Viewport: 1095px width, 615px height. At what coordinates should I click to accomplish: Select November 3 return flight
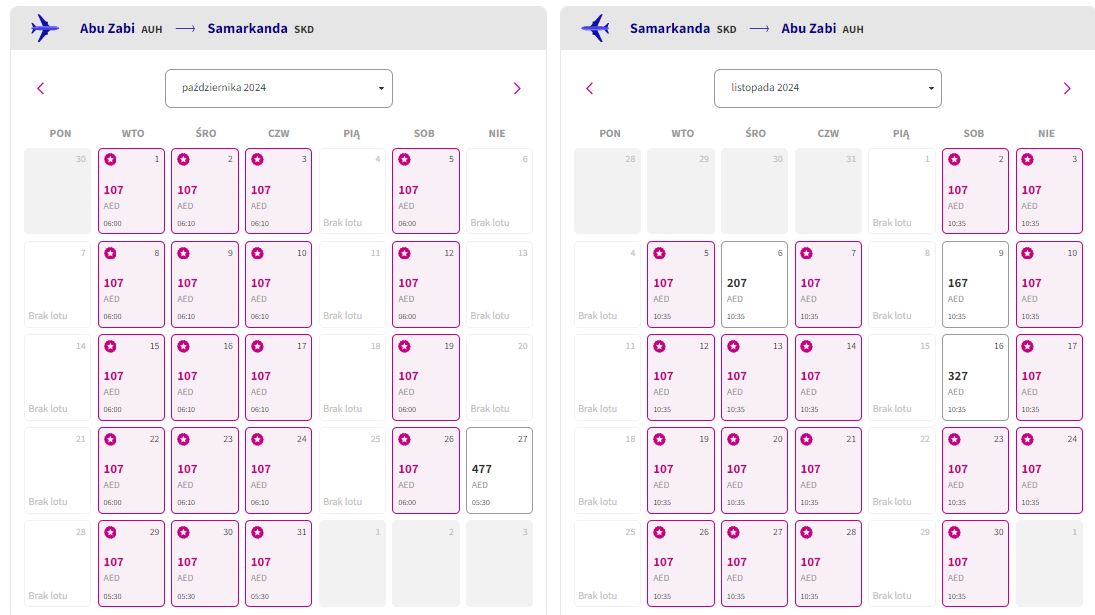point(1049,191)
